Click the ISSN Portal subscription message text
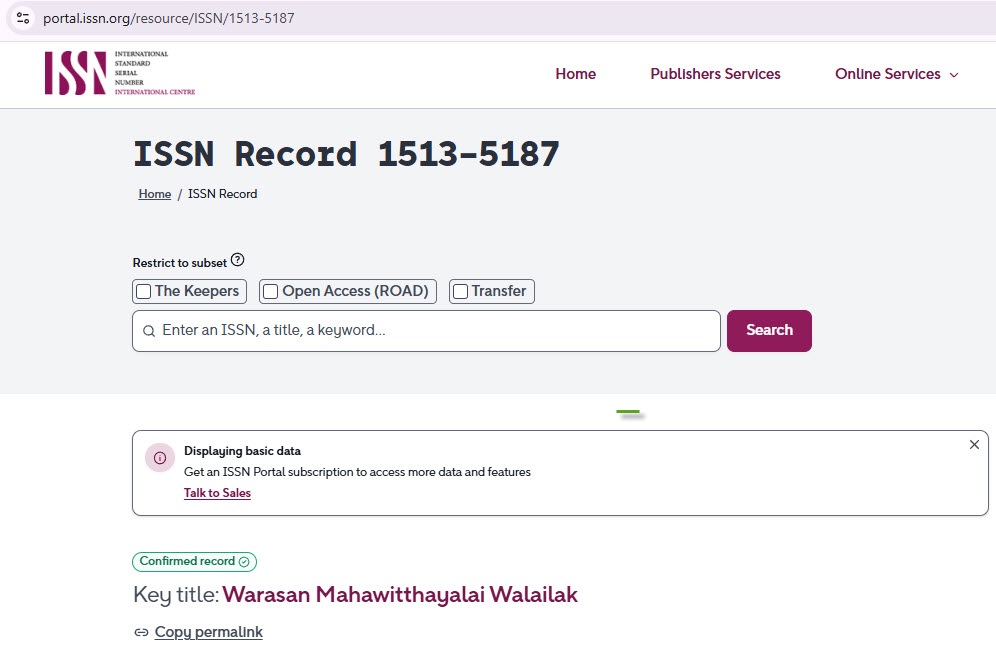 pos(357,472)
